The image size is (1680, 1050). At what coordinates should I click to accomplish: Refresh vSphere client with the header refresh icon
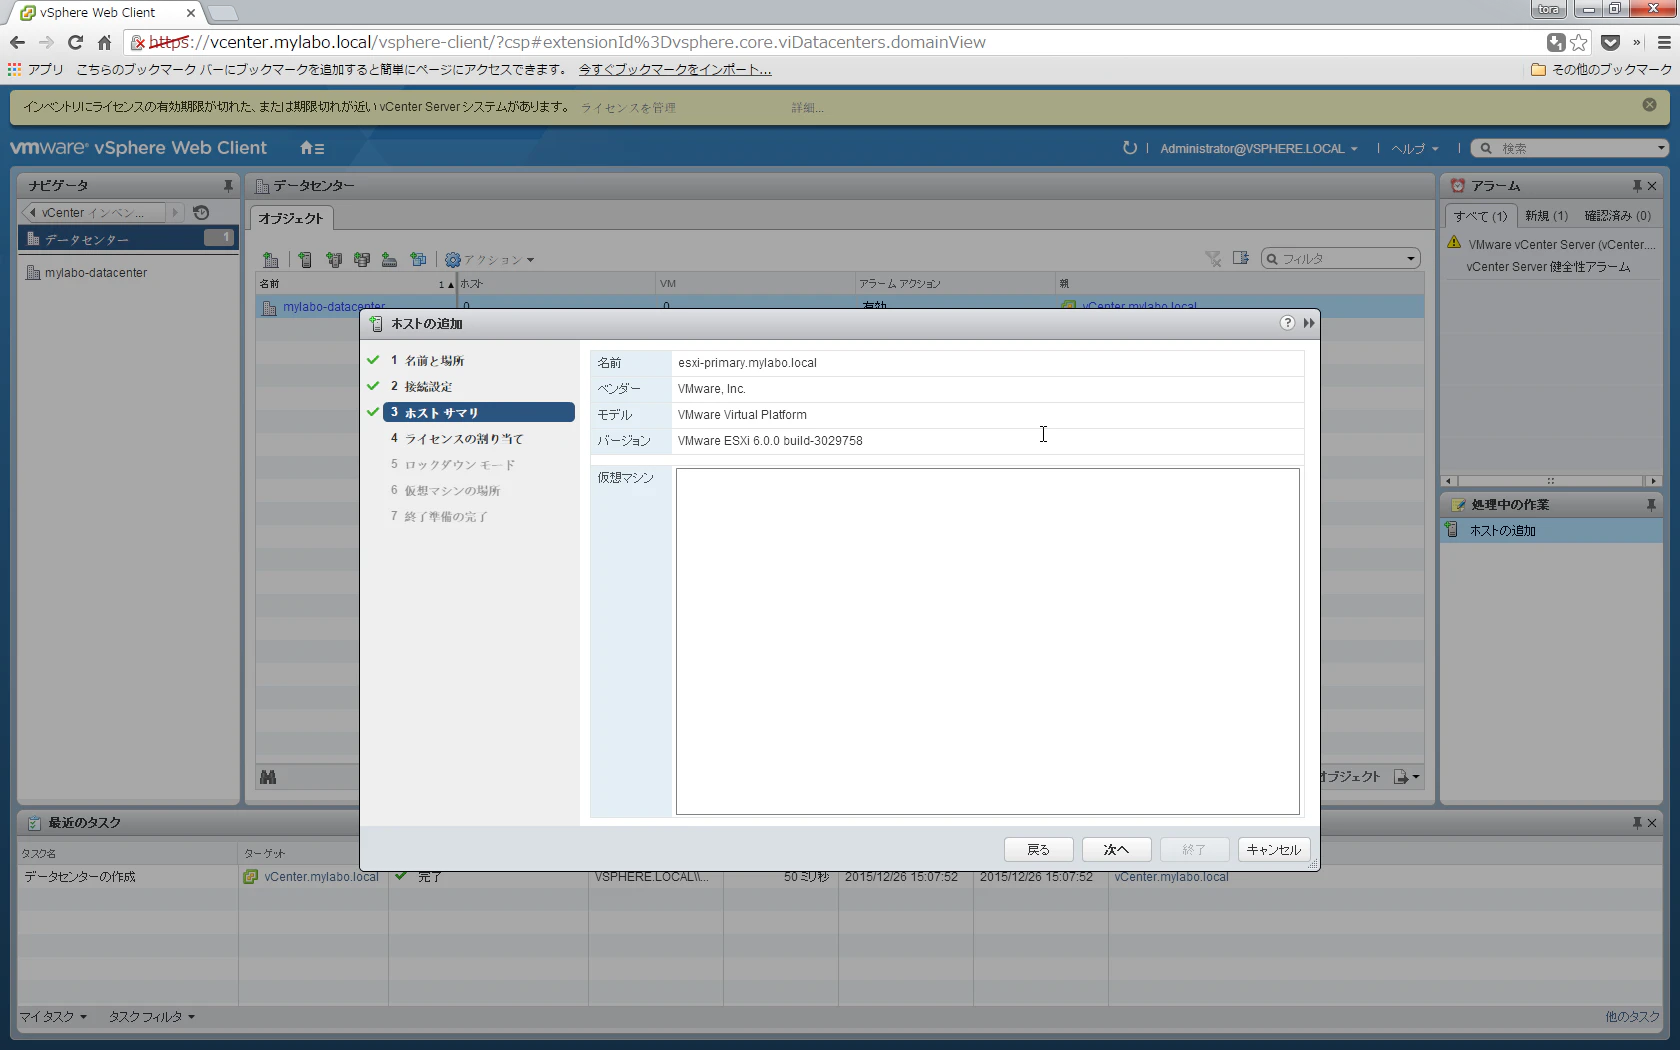coord(1130,148)
